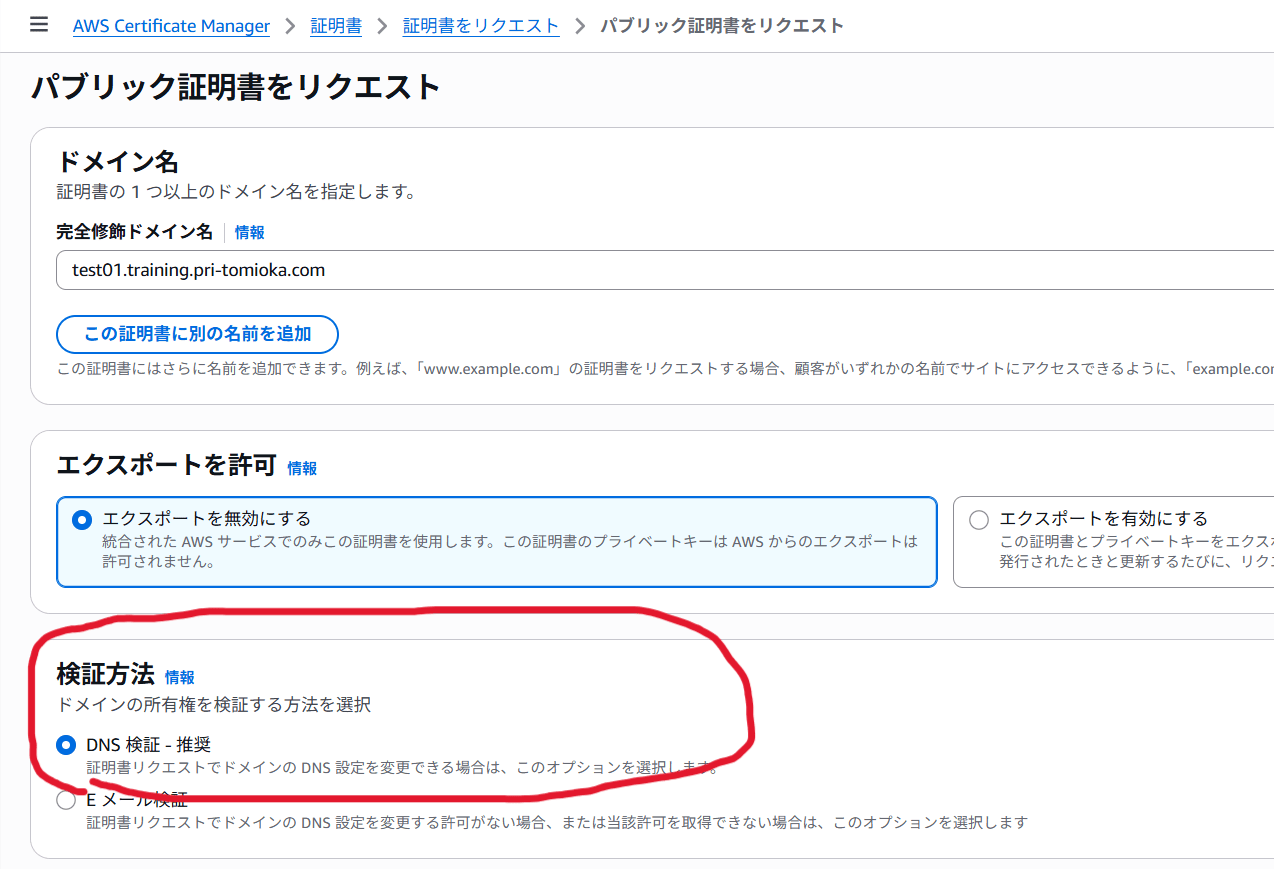Choose E メール検証 radio button
This screenshot has width=1274, height=869.
click(x=66, y=800)
